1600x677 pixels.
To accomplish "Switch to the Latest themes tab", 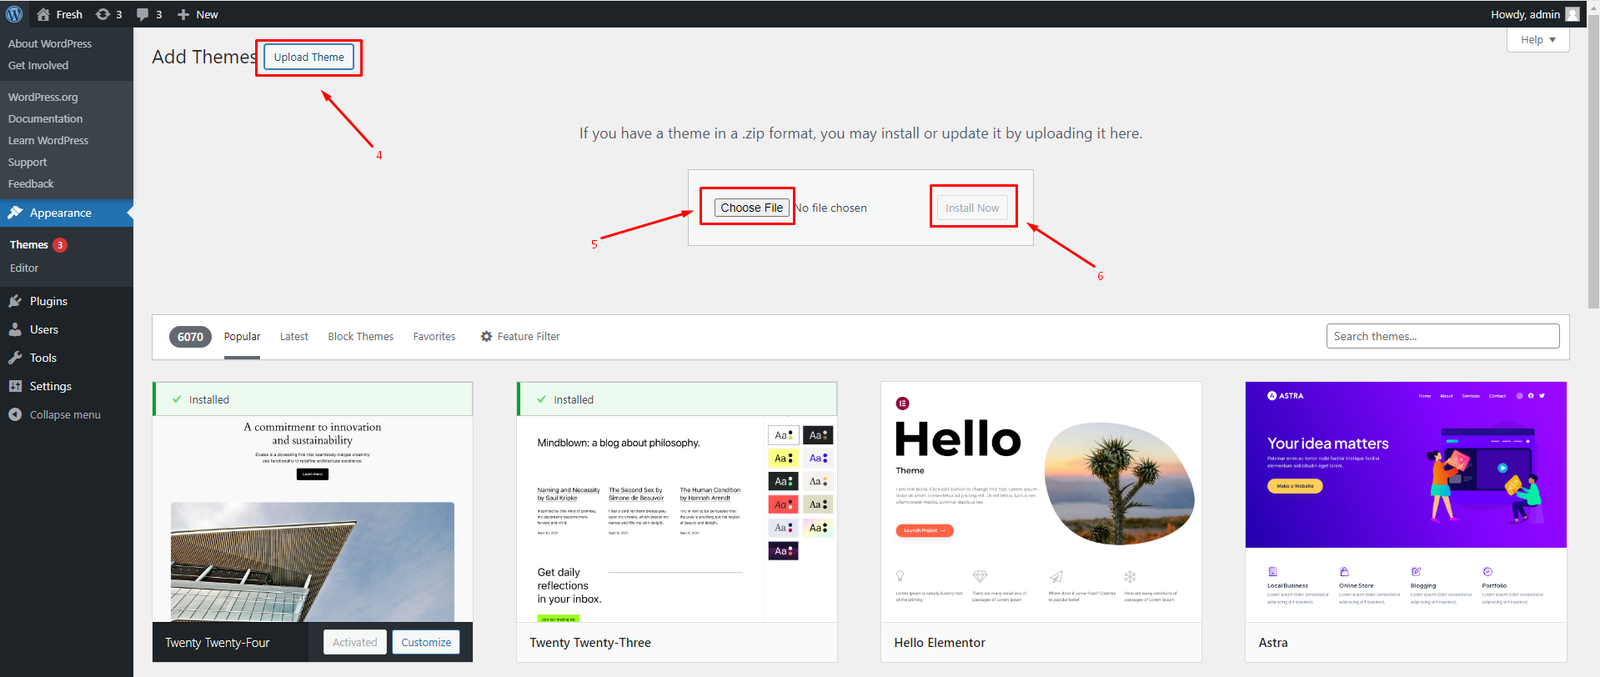I will coord(294,337).
